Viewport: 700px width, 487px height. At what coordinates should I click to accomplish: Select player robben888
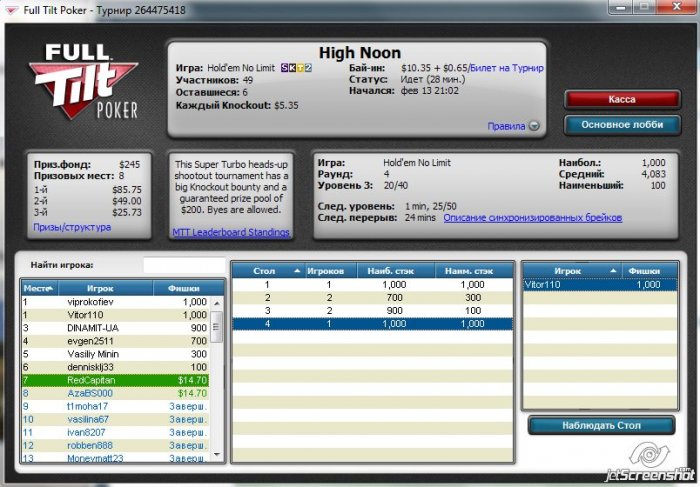coord(115,445)
